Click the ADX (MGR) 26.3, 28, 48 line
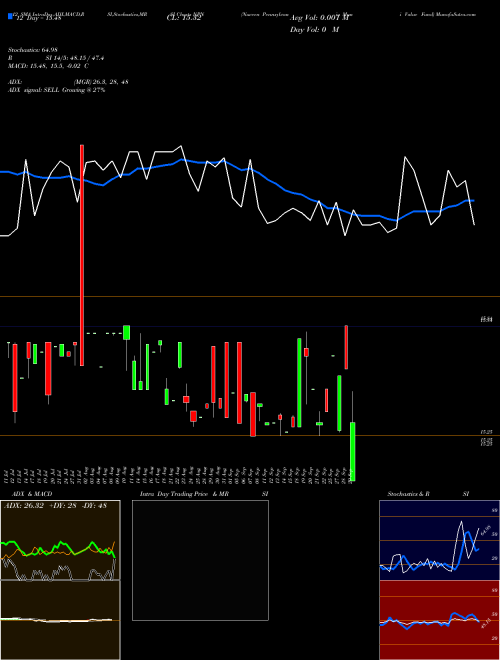Viewport: 500px width, 660px height. [68, 82]
